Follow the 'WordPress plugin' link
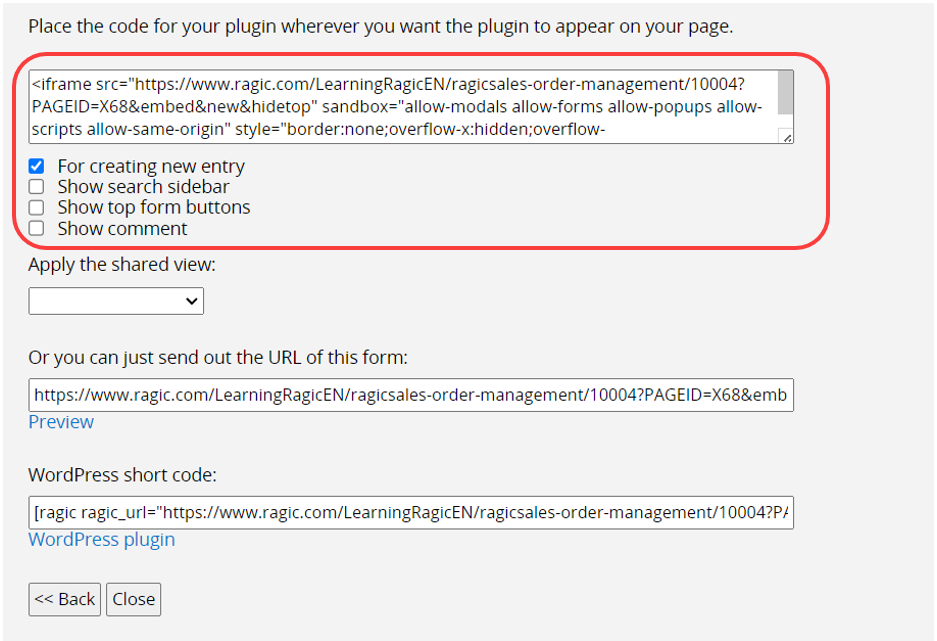 tap(101, 540)
